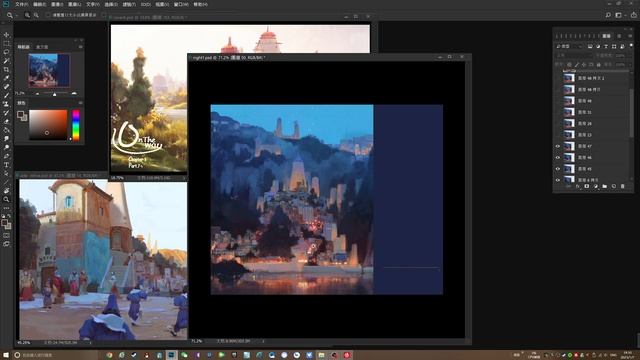
Task: Adjust the Navigator zoom slider handle
Action: [54, 94]
